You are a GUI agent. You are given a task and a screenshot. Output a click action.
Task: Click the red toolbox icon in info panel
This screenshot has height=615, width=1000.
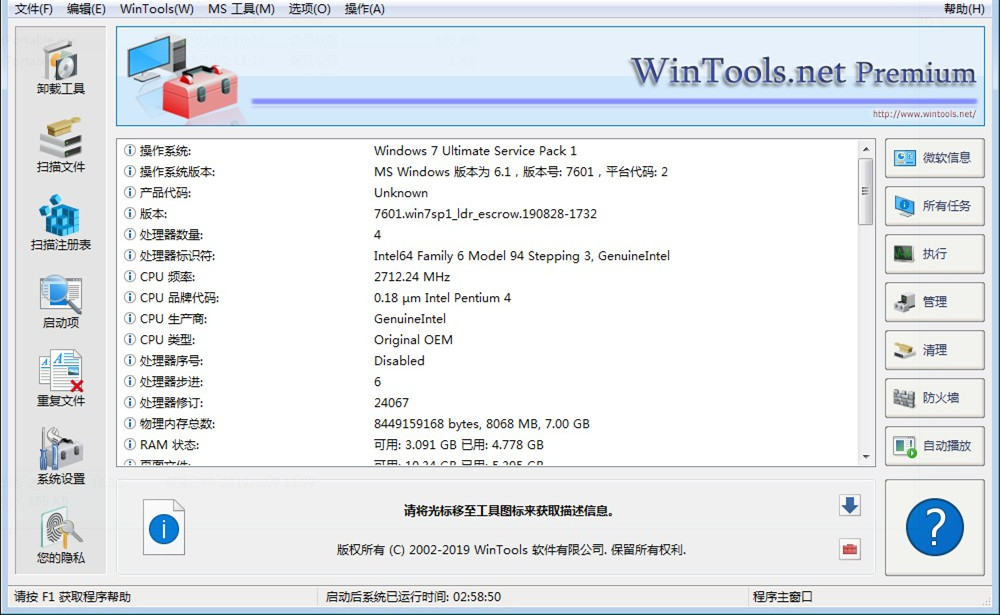point(849,549)
